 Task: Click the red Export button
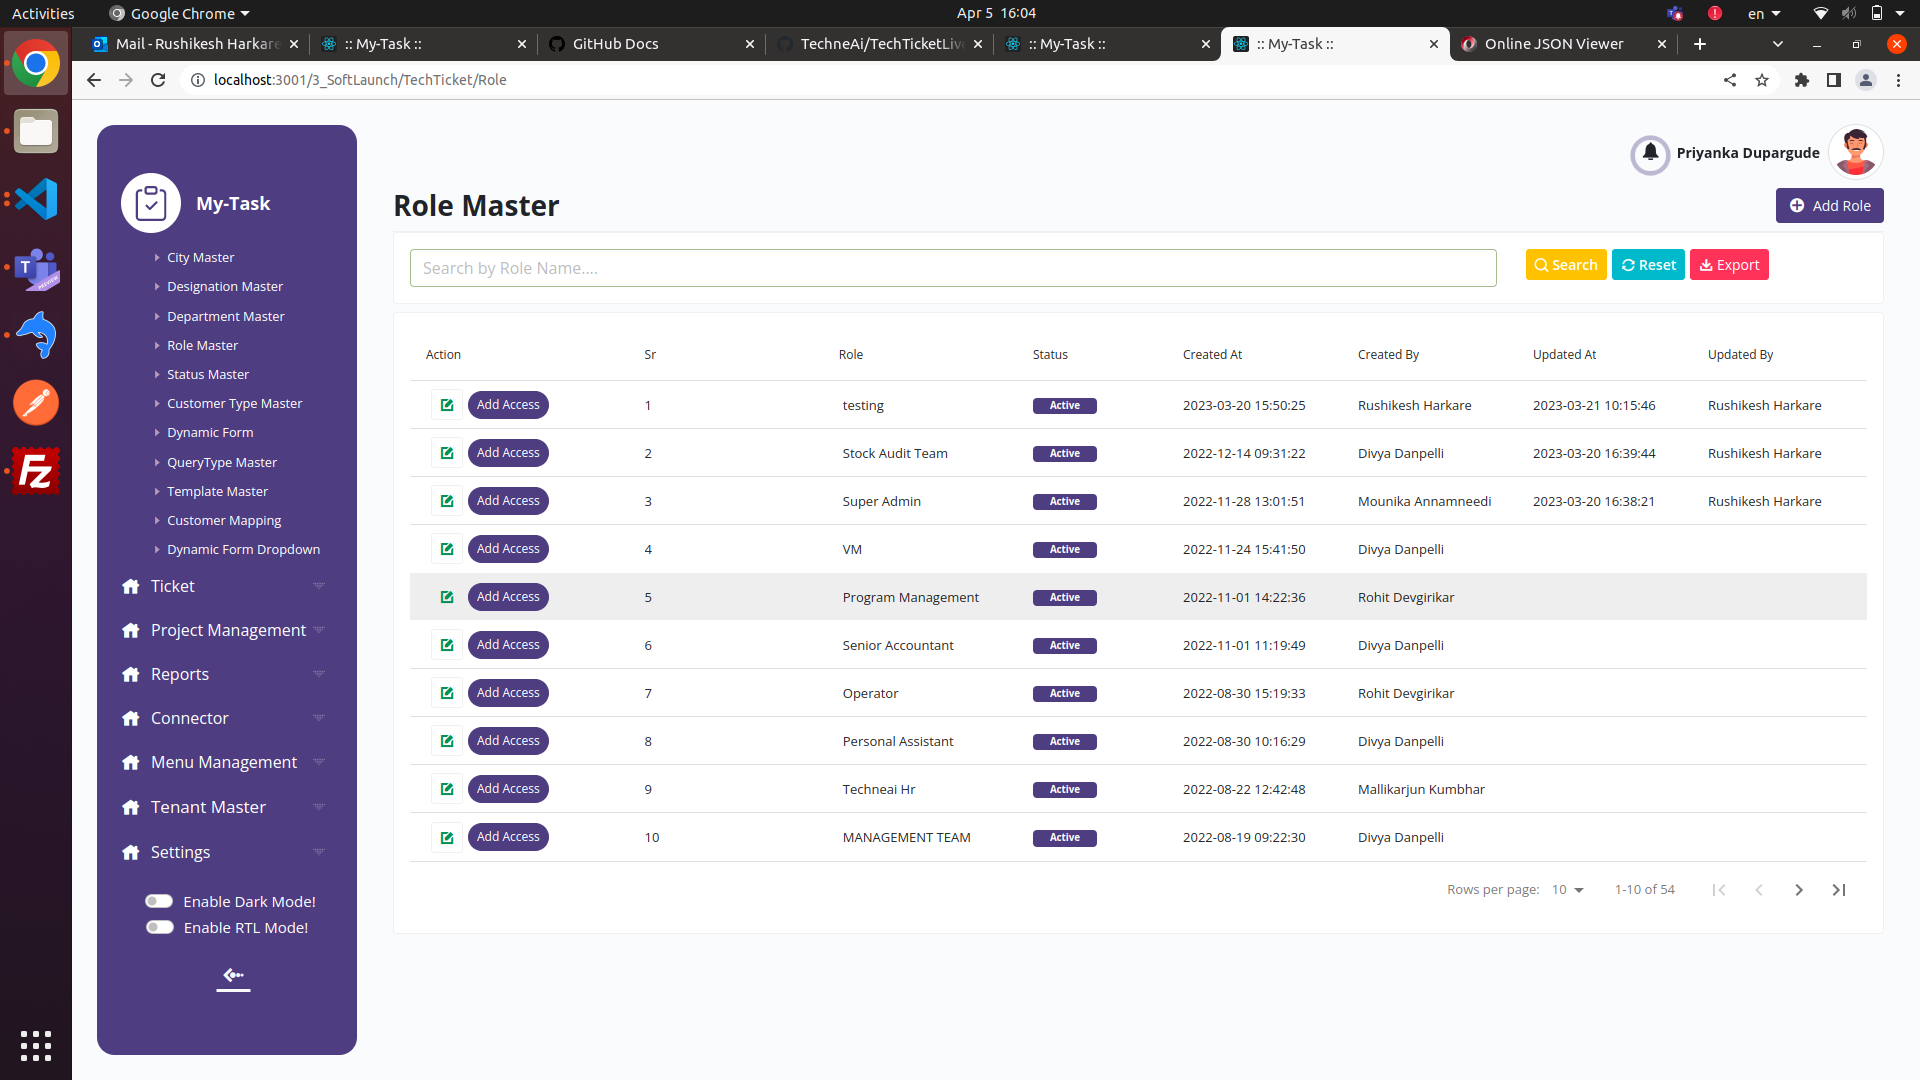(x=1729, y=265)
